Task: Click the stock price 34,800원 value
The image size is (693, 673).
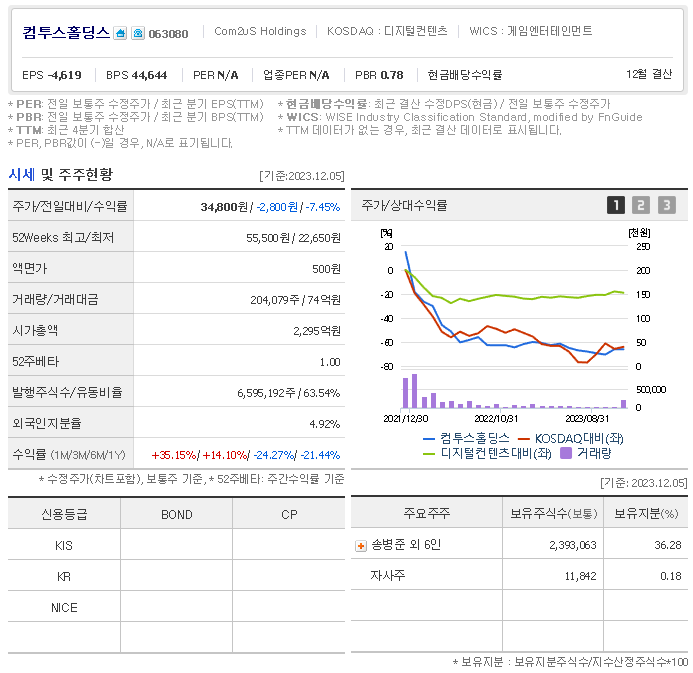Action: 224,207
